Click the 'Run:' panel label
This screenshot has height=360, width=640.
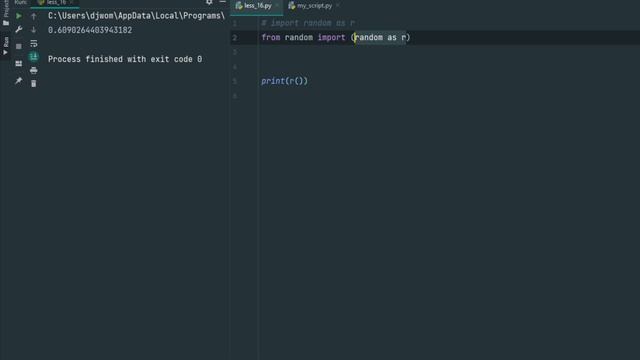click(20, 2)
